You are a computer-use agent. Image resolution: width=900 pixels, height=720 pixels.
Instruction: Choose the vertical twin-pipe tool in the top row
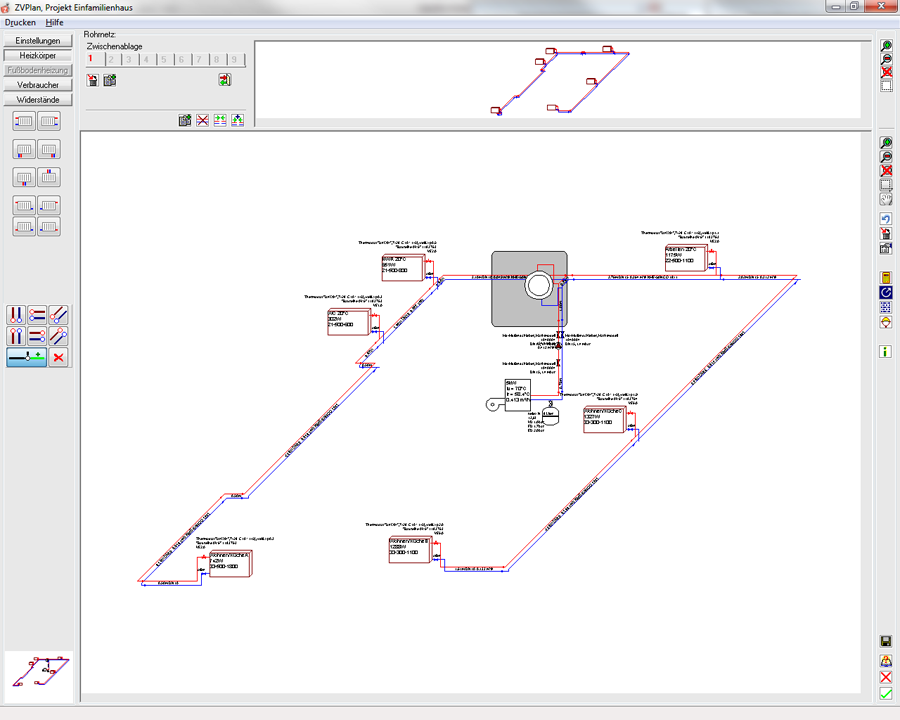coord(16,316)
